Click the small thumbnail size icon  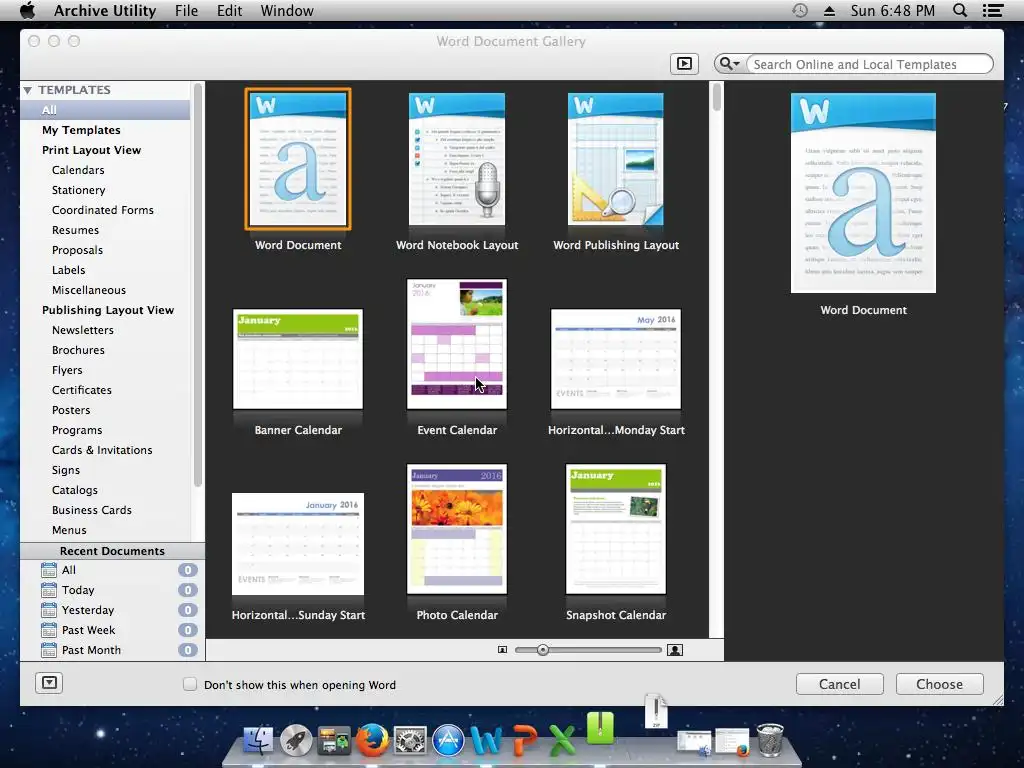pyautogui.click(x=502, y=650)
